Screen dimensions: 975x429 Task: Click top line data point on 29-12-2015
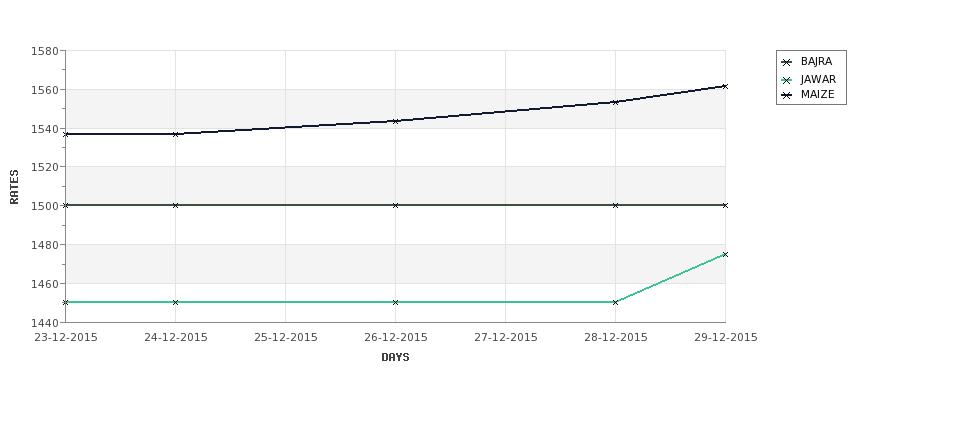(x=725, y=86)
